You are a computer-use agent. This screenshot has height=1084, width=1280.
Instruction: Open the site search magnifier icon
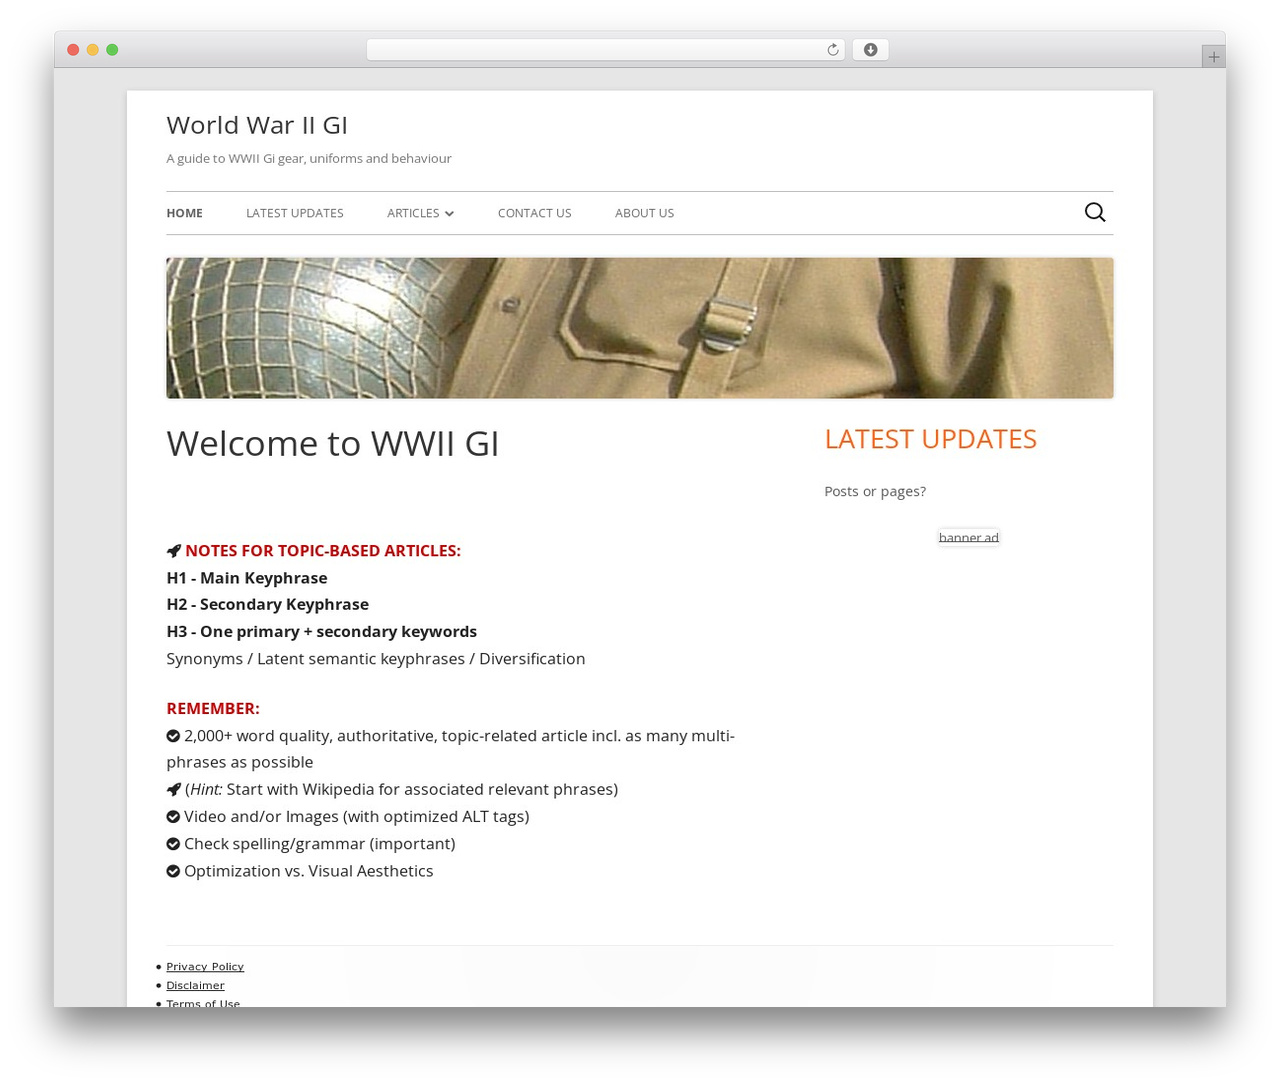1095,212
